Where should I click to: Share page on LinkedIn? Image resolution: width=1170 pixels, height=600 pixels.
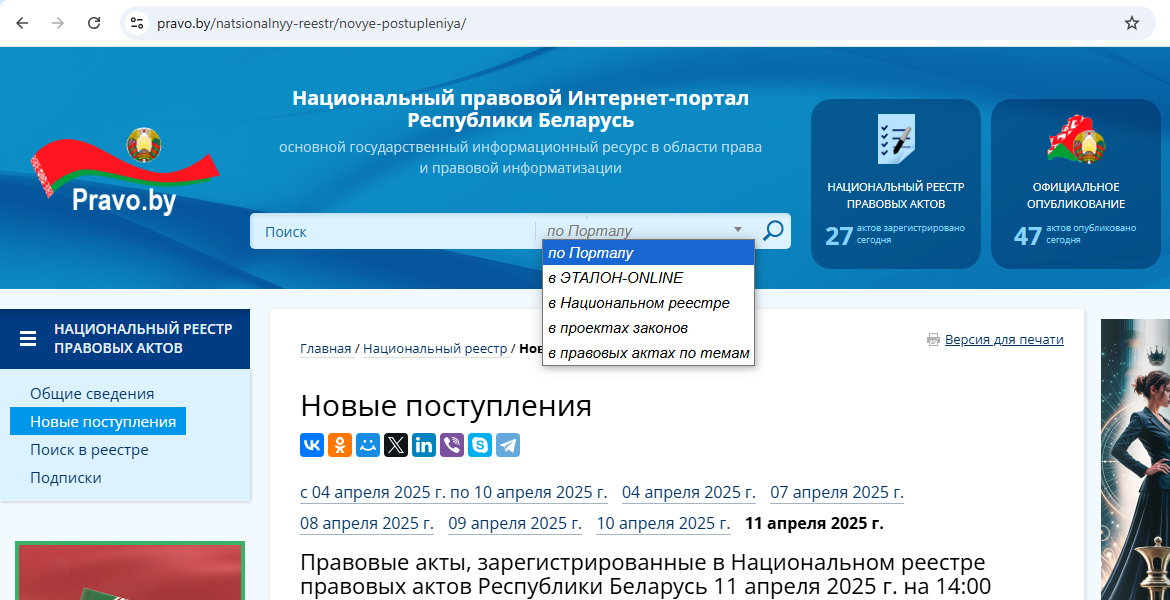click(424, 445)
